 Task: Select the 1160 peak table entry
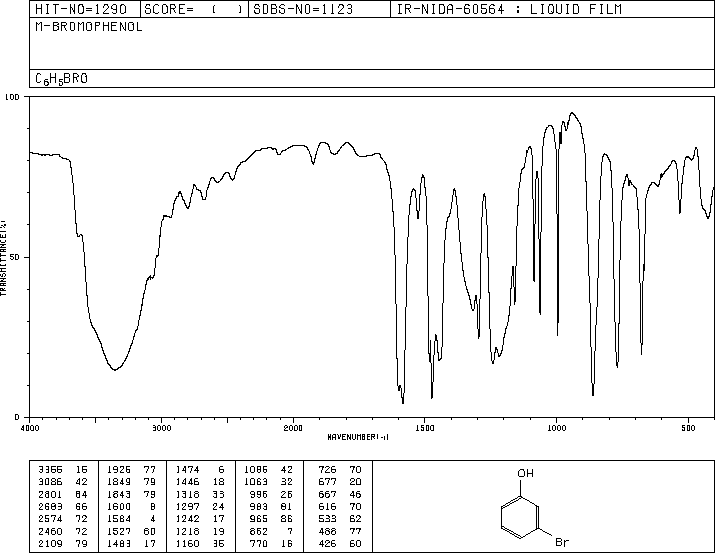(200, 543)
